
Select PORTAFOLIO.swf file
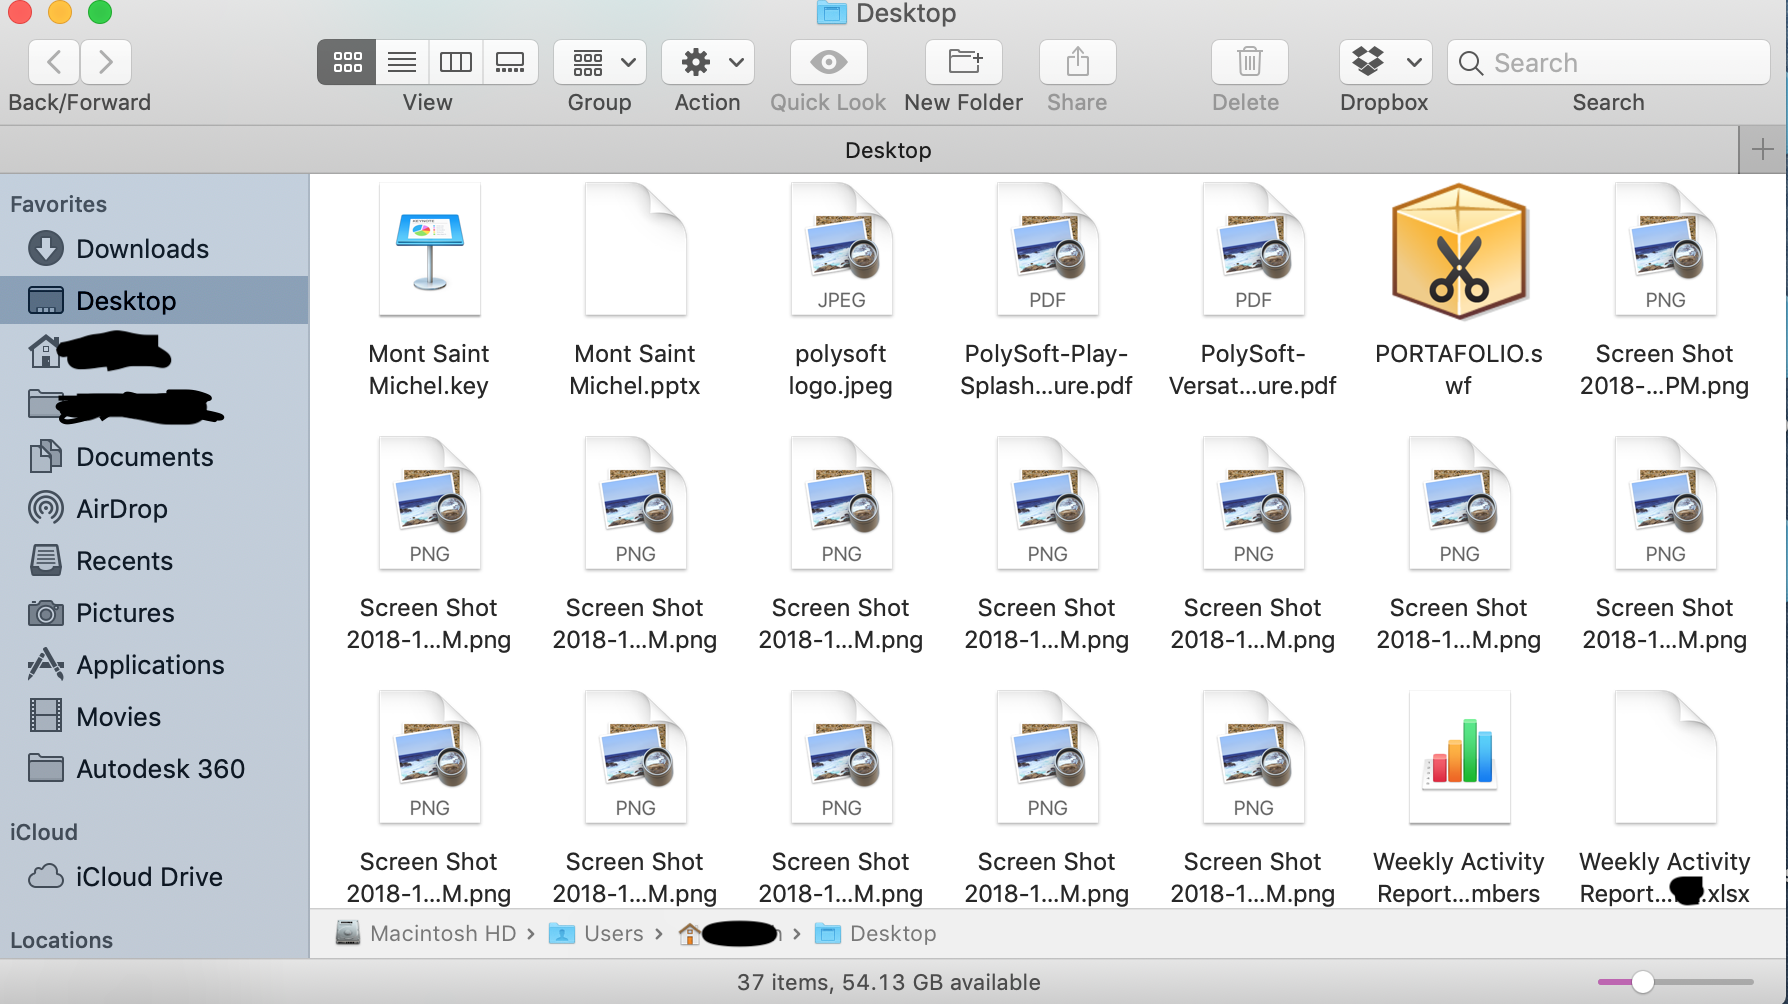[1459, 292]
